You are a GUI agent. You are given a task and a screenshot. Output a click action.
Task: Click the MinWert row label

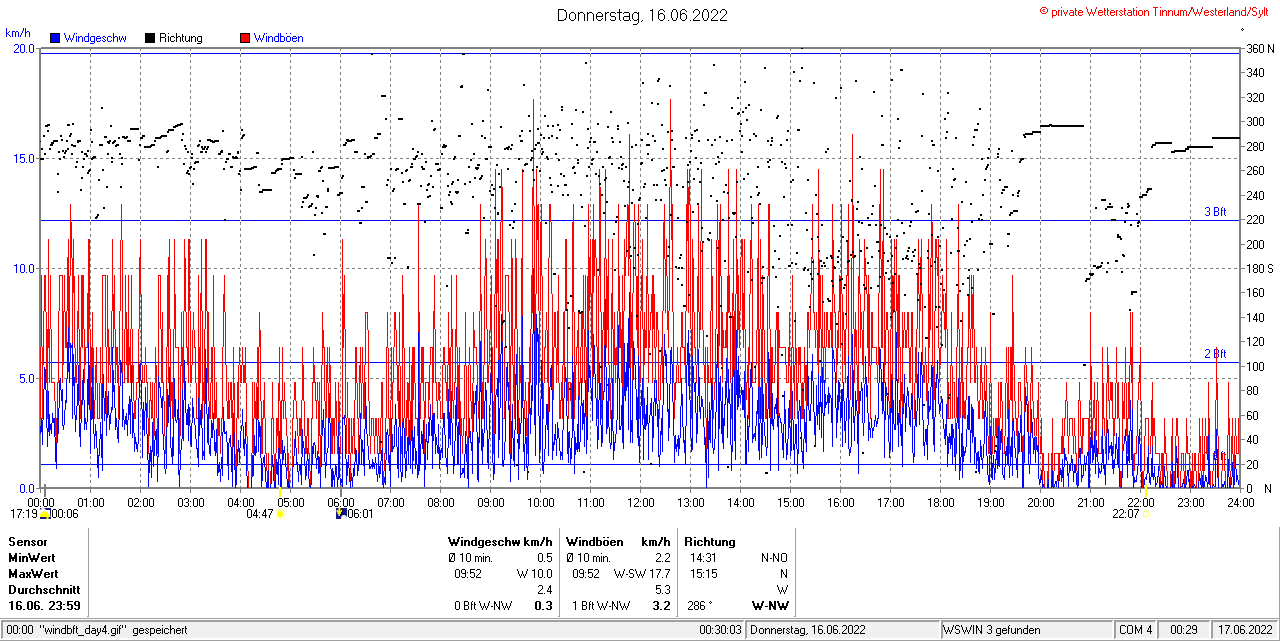(x=32, y=557)
